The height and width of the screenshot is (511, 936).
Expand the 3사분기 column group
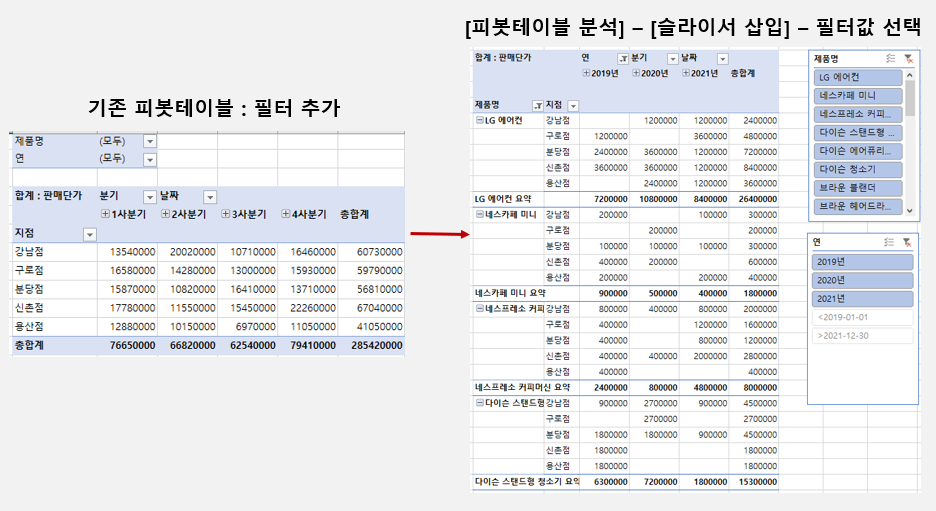[x=226, y=214]
